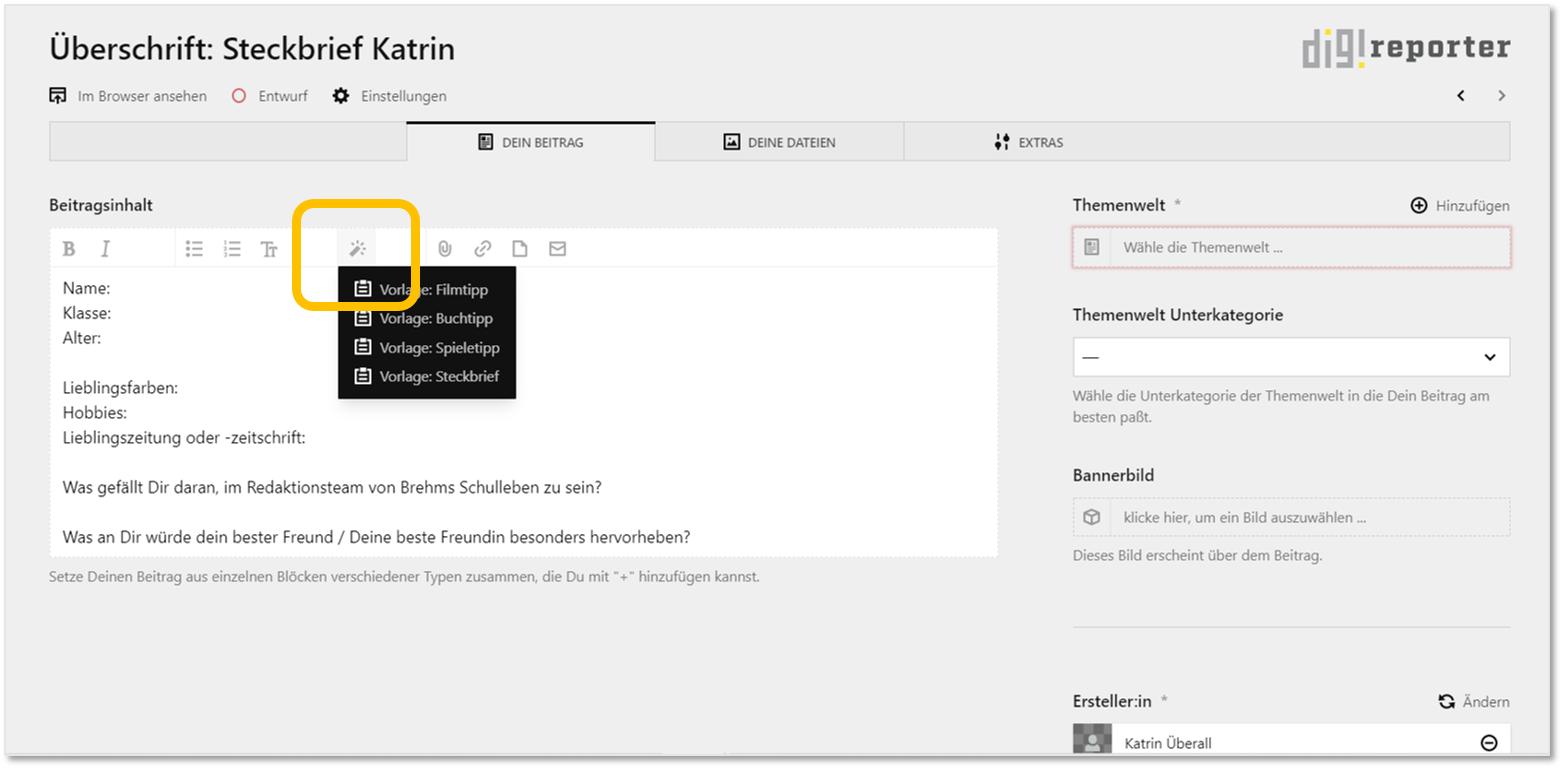Click the Themenwelt field newspaper icon

pos(1092,247)
